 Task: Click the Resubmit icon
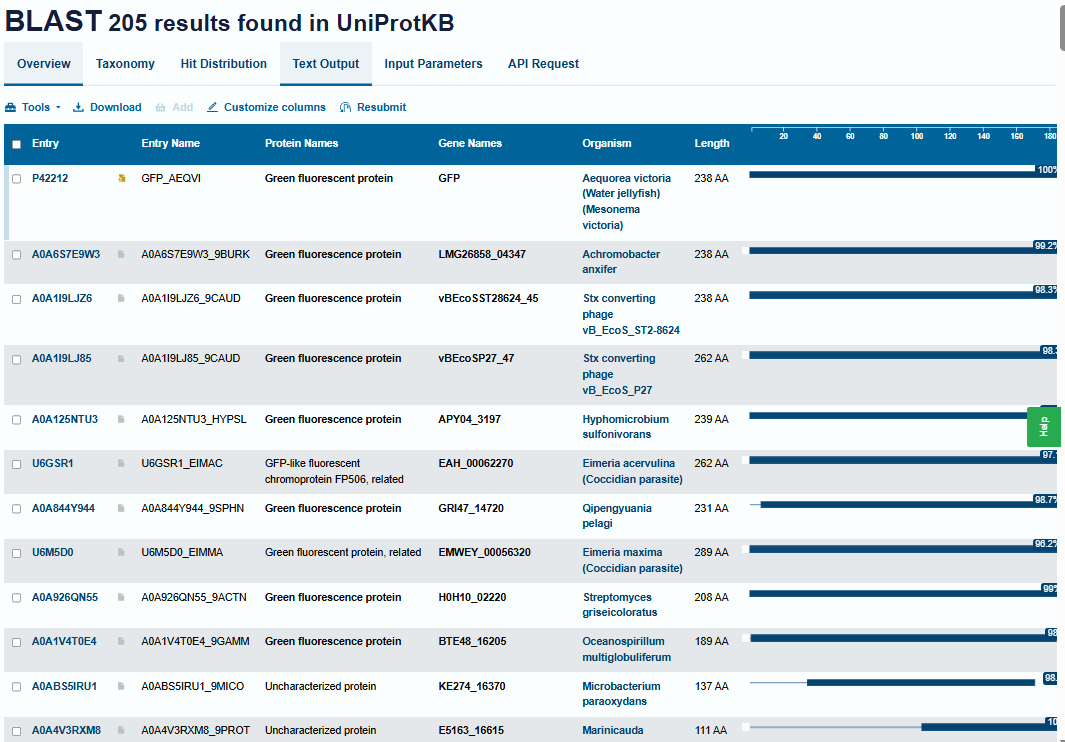(345, 107)
